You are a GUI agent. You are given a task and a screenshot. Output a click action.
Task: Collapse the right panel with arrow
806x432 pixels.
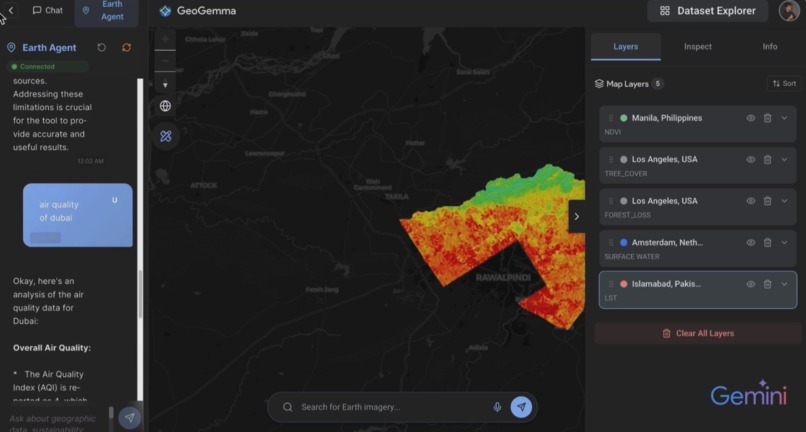click(x=576, y=217)
